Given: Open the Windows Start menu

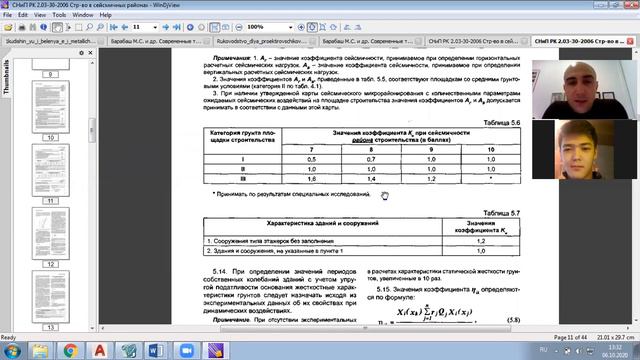Looking at the screenshot, I should tap(12, 351).
